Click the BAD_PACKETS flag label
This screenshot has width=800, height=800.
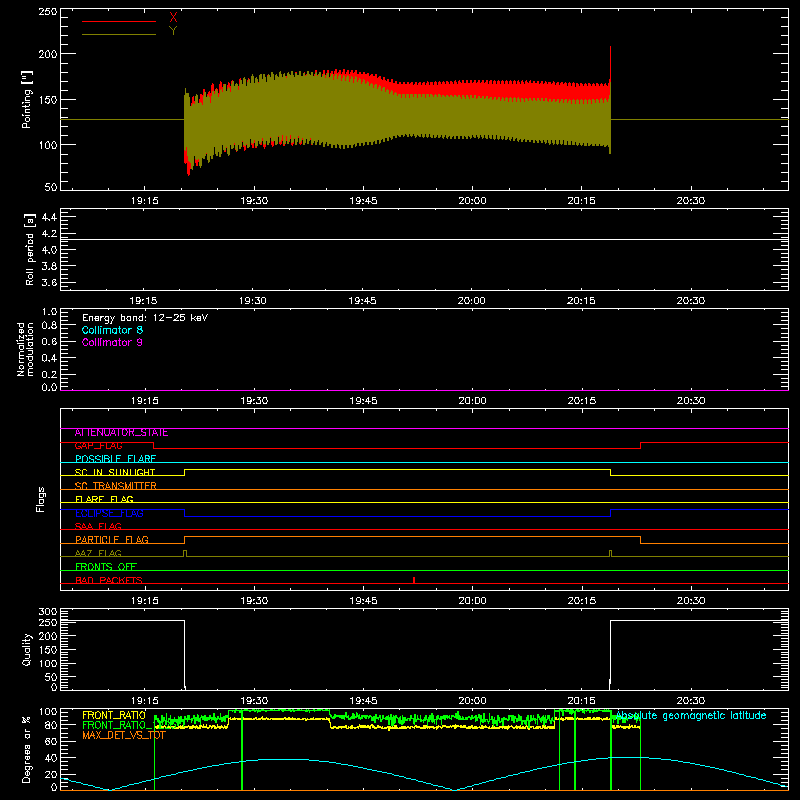109,580
